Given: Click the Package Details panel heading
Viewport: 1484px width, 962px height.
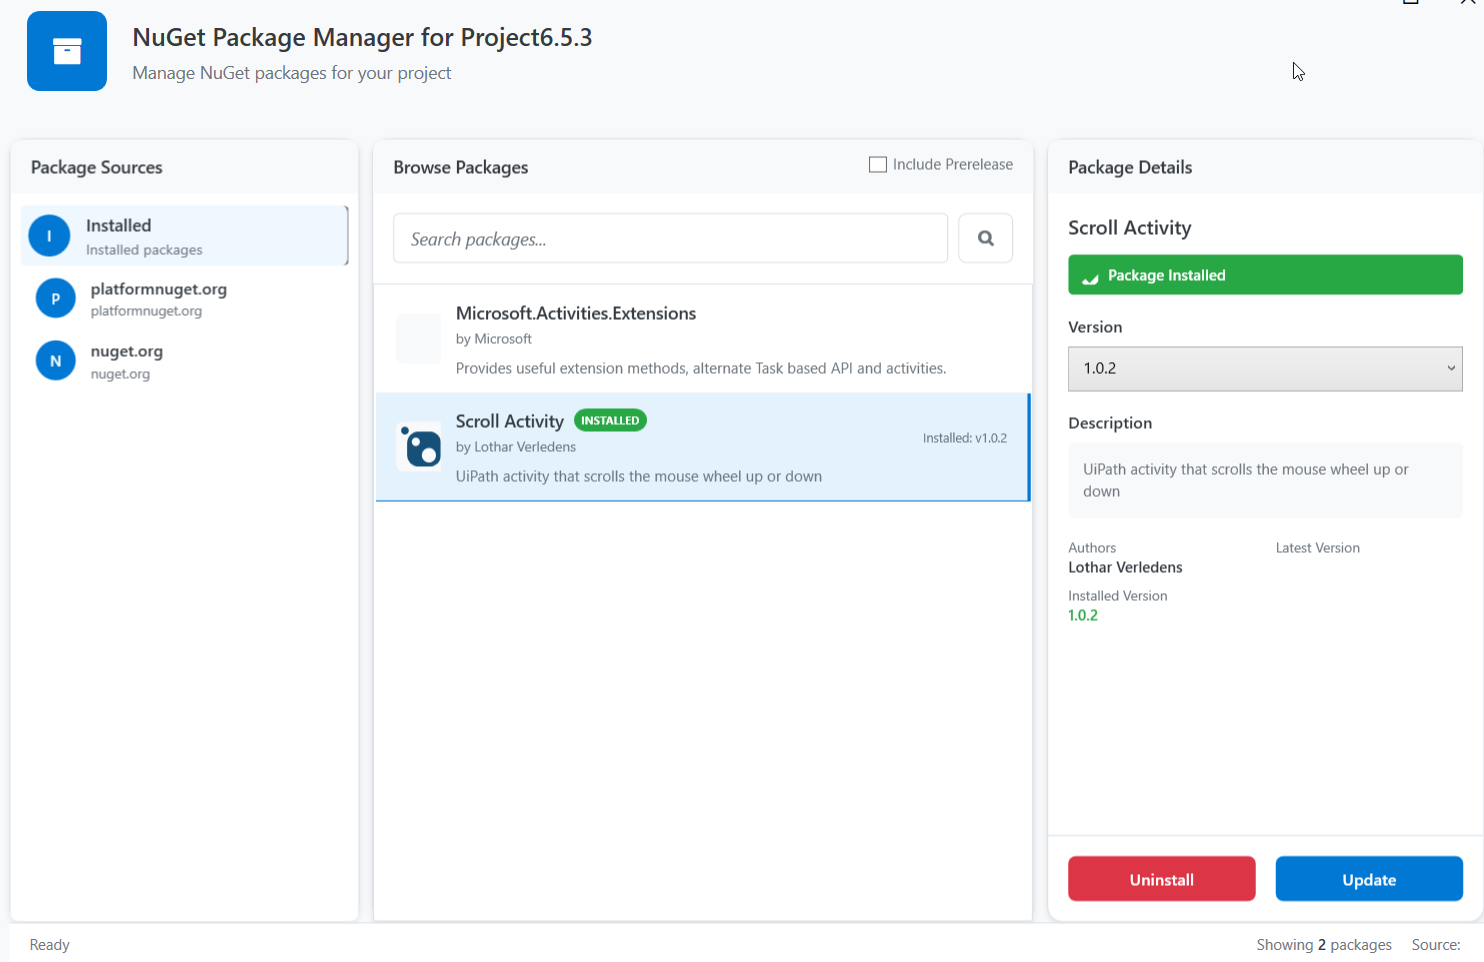Looking at the screenshot, I should coord(1130,167).
